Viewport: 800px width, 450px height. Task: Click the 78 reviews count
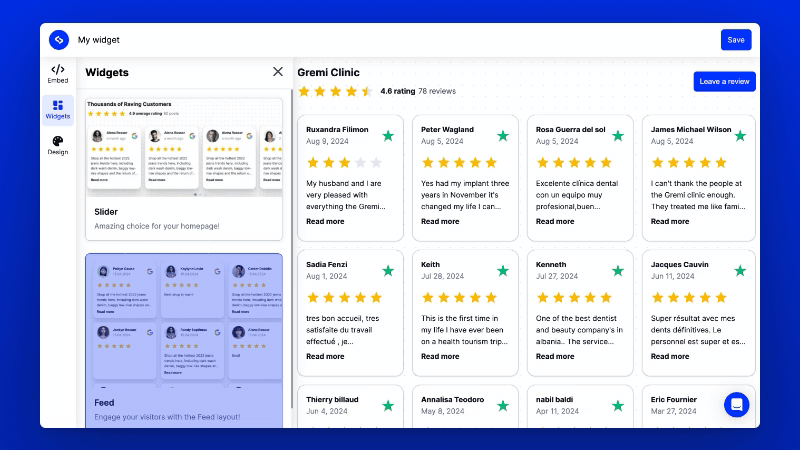(437, 91)
